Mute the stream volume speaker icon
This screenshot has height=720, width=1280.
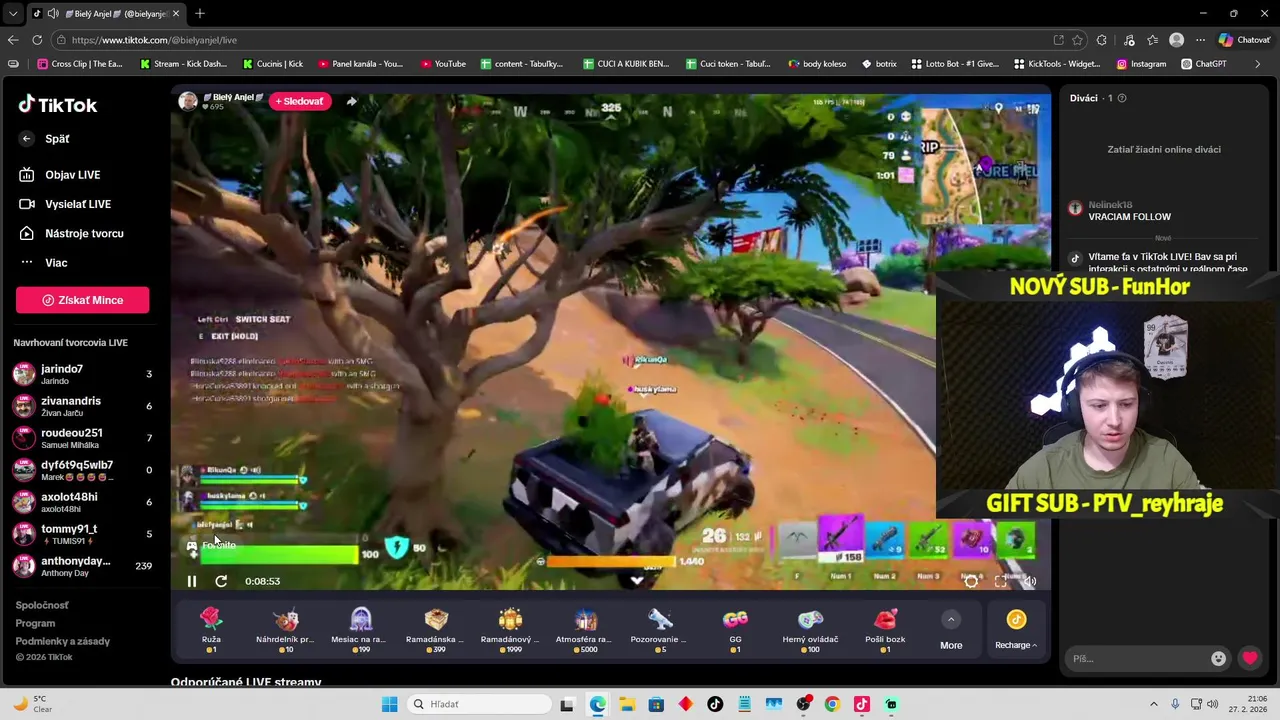(1030, 581)
